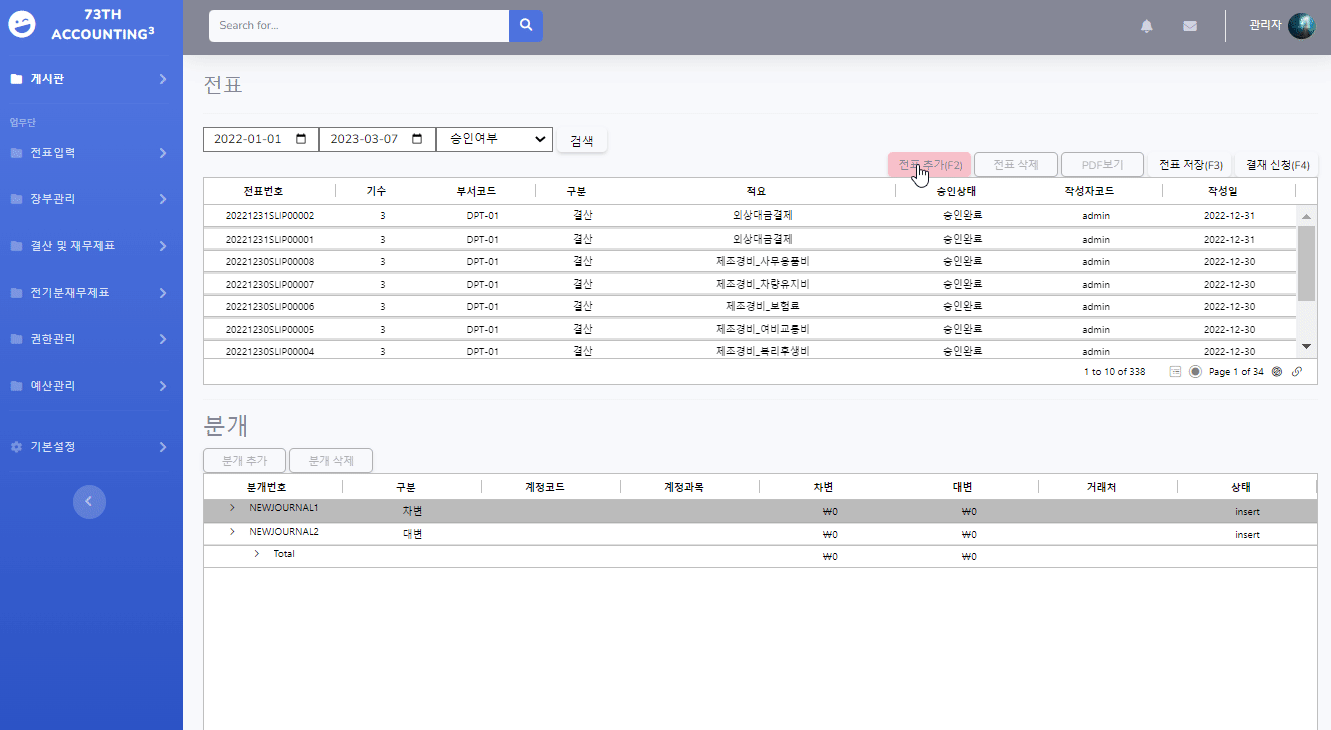Click the 전표 추가(F2) button

point(930,165)
